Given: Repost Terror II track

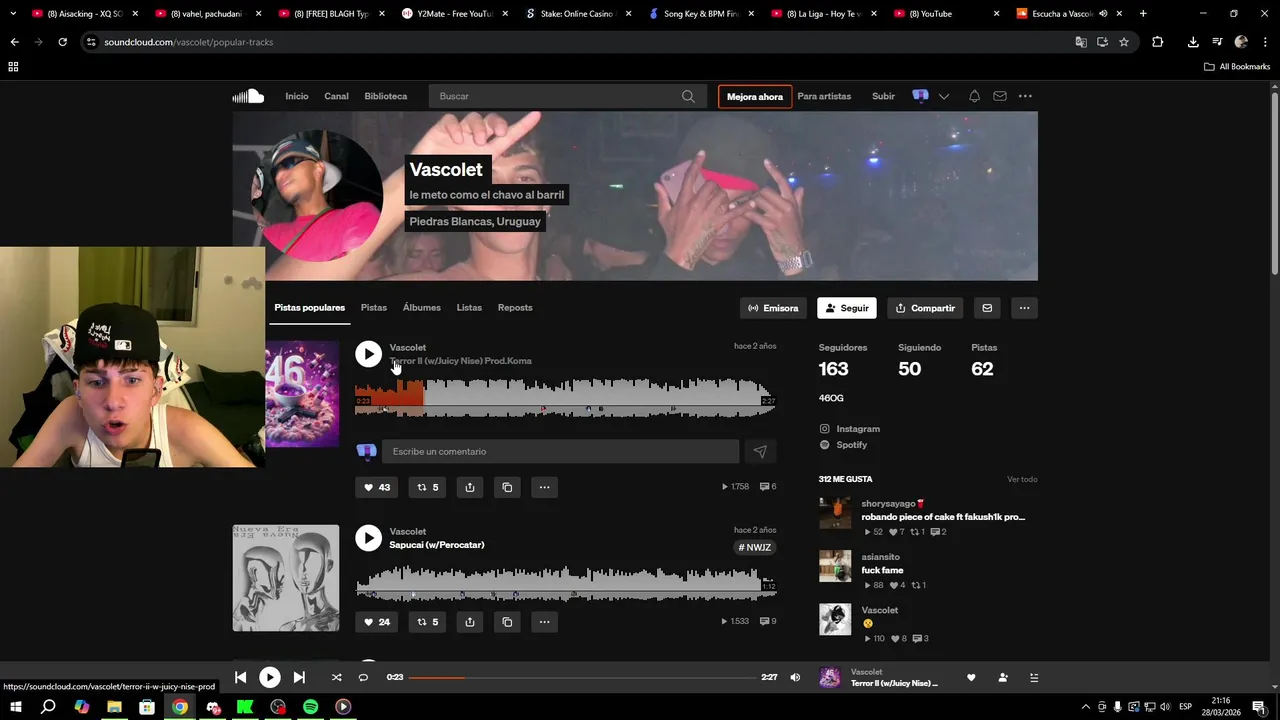Looking at the screenshot, I should 428,487.
